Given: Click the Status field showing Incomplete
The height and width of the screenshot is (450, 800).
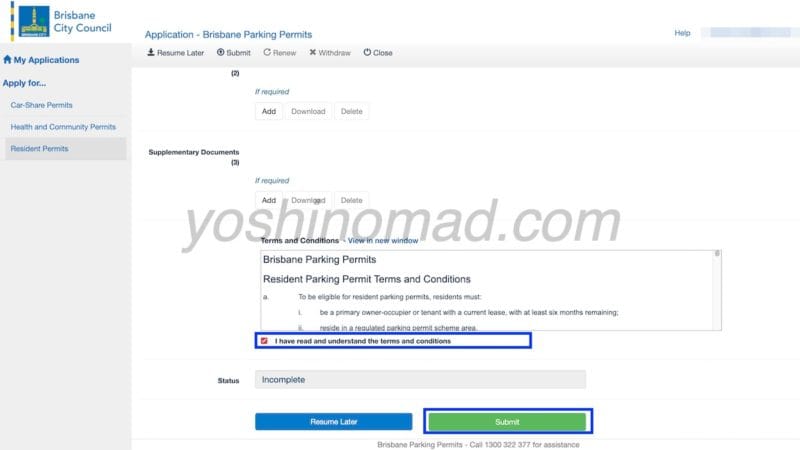Looking at the screenshot, I should 420,380.
